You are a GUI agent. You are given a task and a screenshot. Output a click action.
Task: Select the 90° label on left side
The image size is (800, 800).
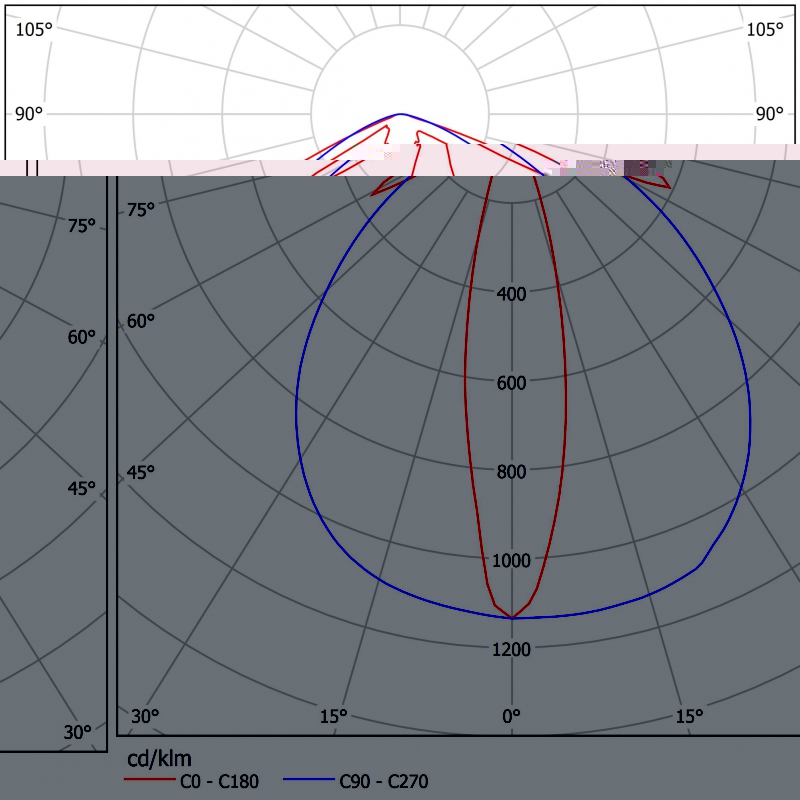[29, 113]
